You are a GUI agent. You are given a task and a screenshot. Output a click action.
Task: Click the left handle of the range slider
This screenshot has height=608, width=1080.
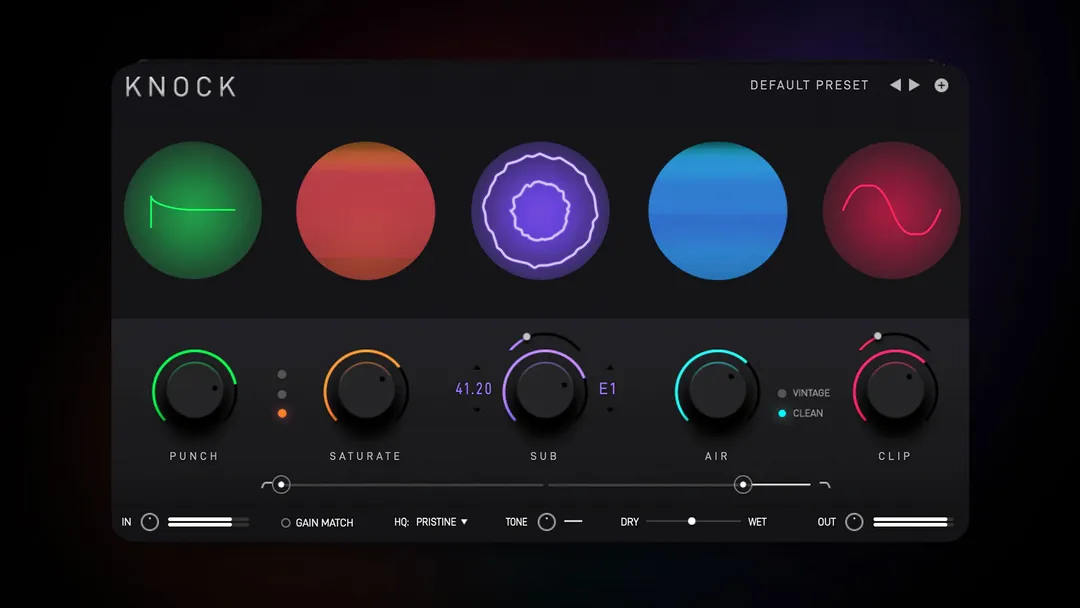281,484
